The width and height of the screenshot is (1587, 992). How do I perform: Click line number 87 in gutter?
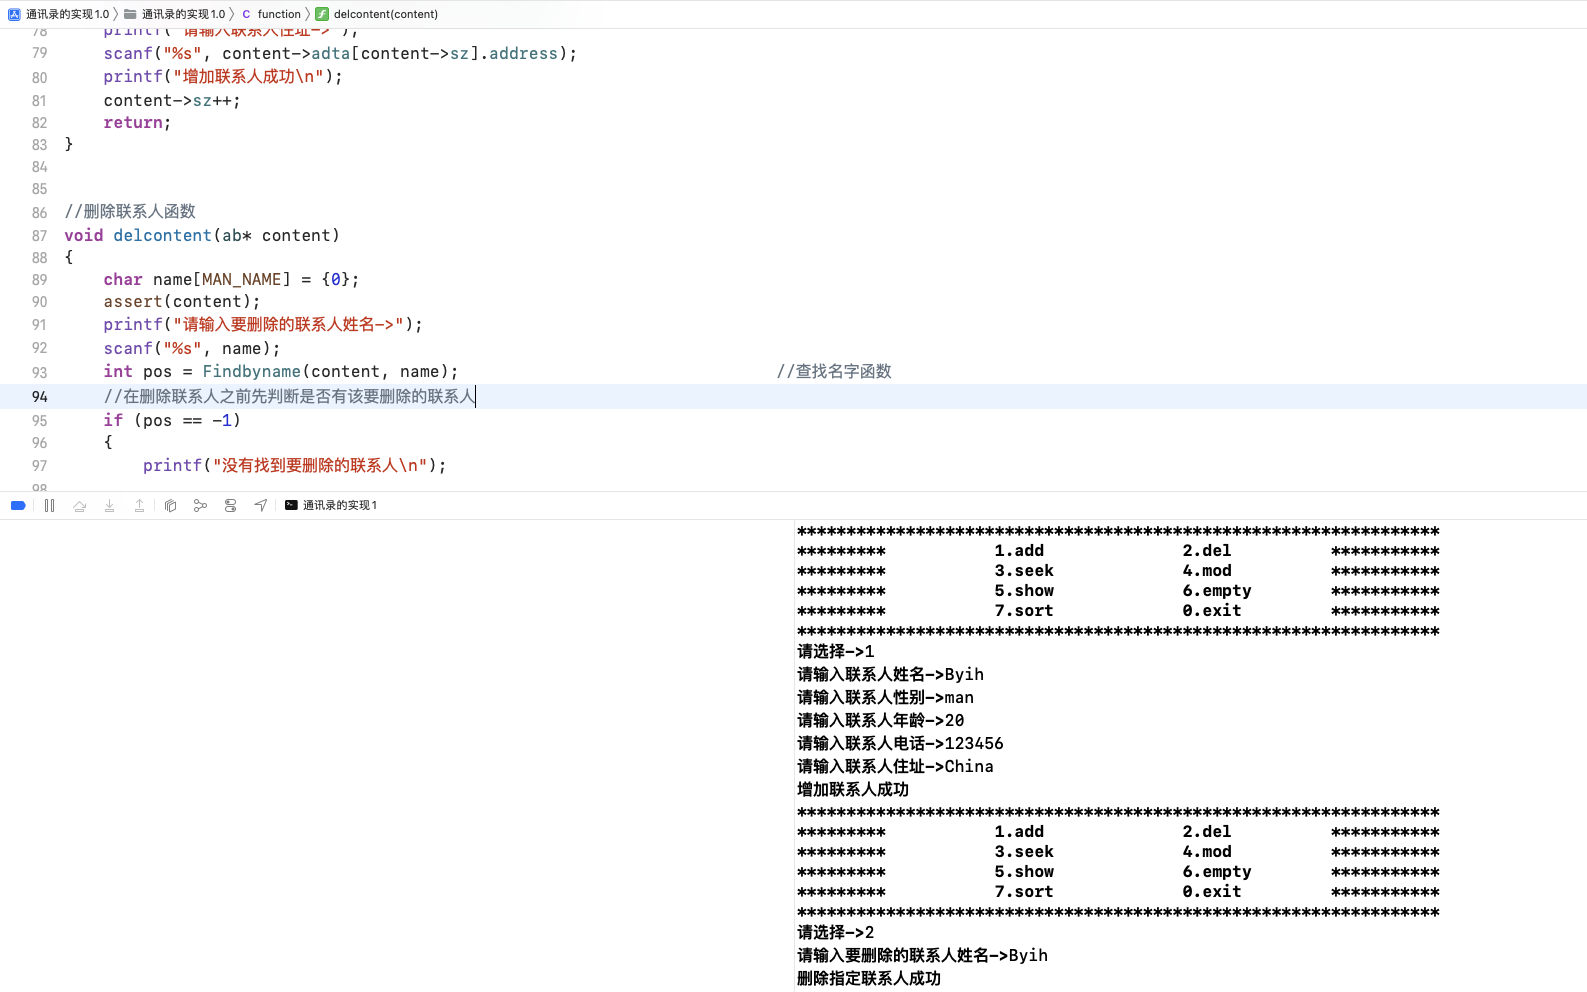coord(40,236)
